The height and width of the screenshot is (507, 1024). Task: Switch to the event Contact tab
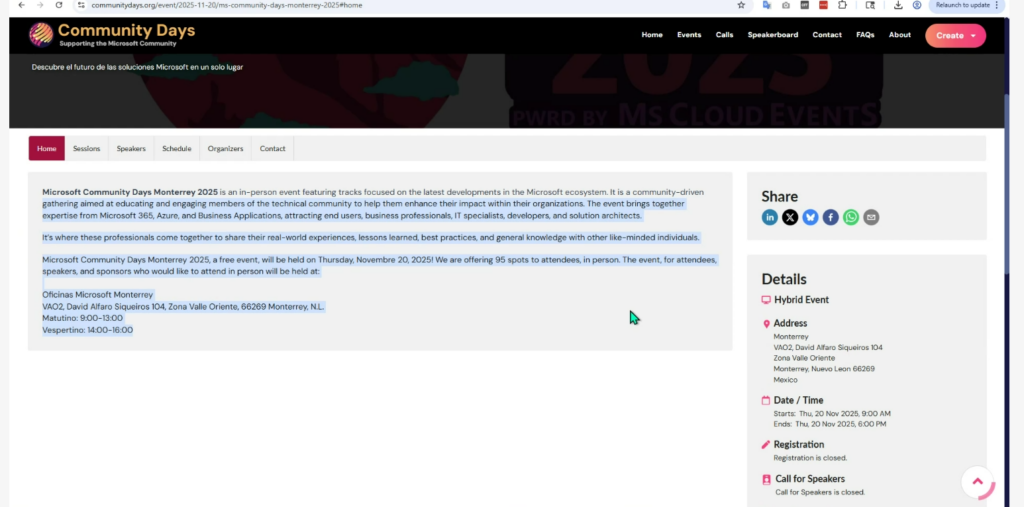(x=272, y=148)
